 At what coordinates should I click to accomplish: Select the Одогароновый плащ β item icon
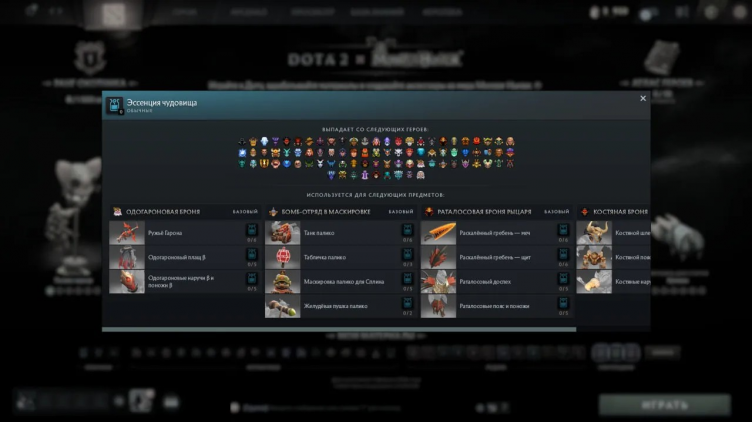[x=127, y=257]
